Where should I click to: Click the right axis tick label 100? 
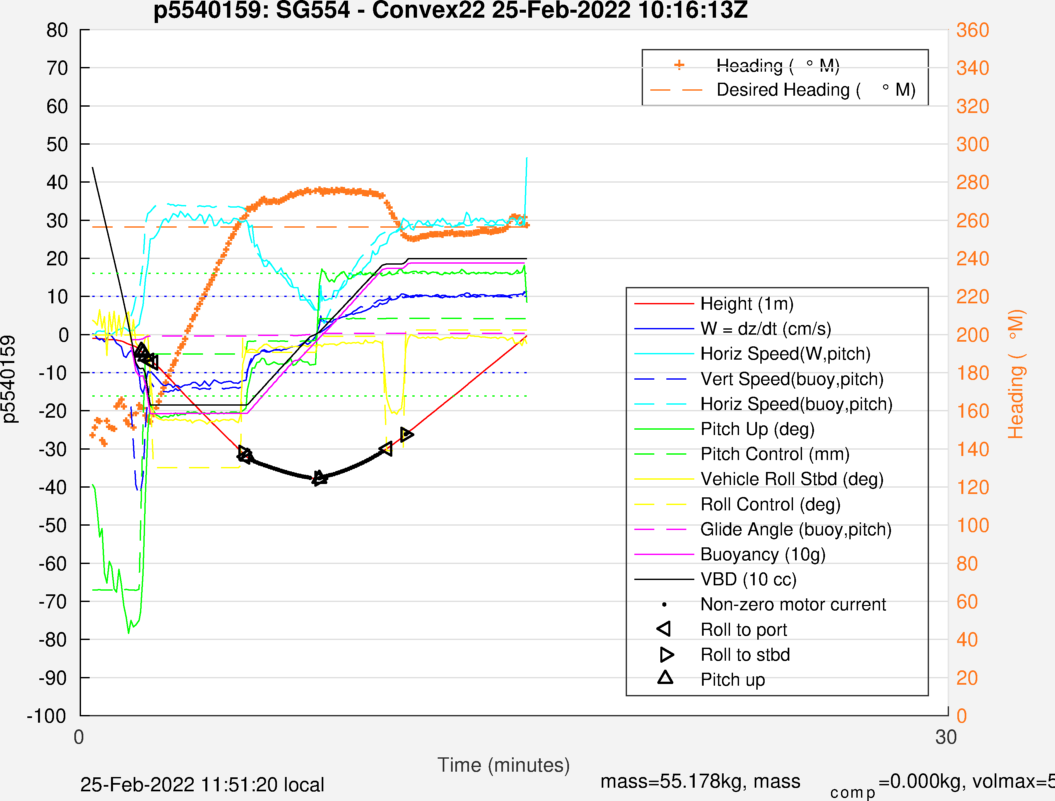point(972,525)
